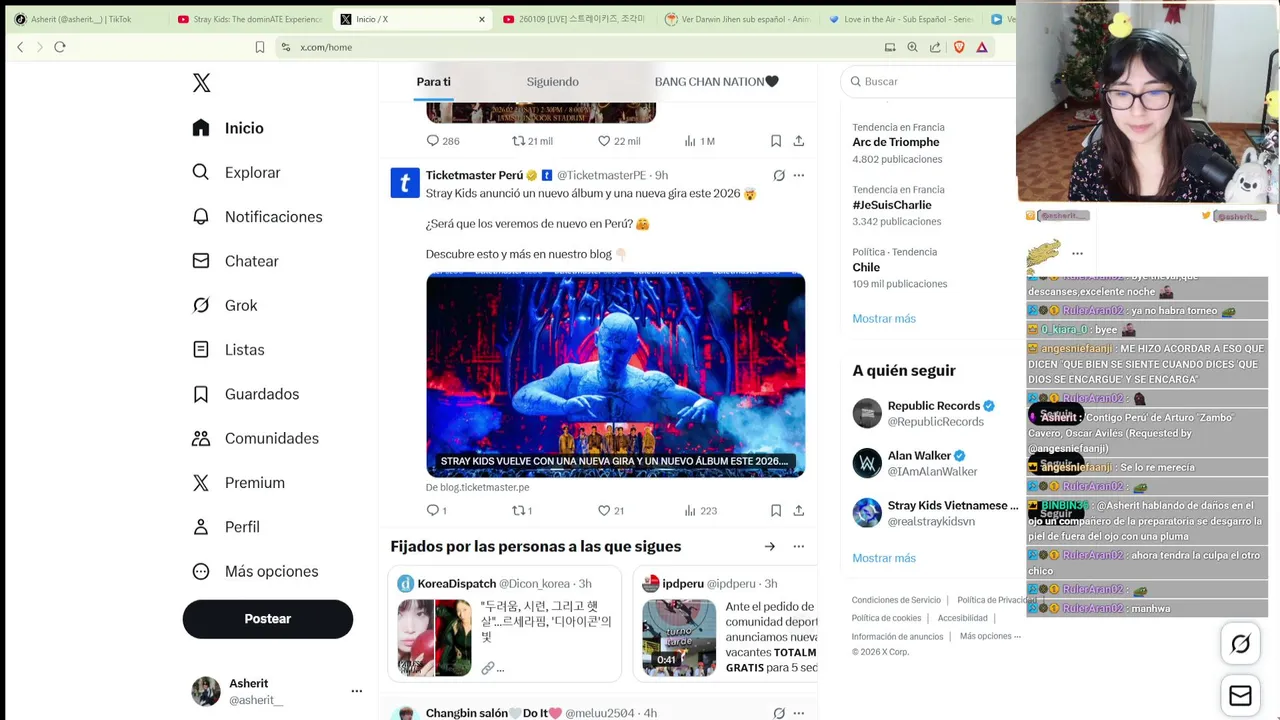Repost the Ticketmaster Perú post
The image size is (1280, 720).
[x=518, y=510]
